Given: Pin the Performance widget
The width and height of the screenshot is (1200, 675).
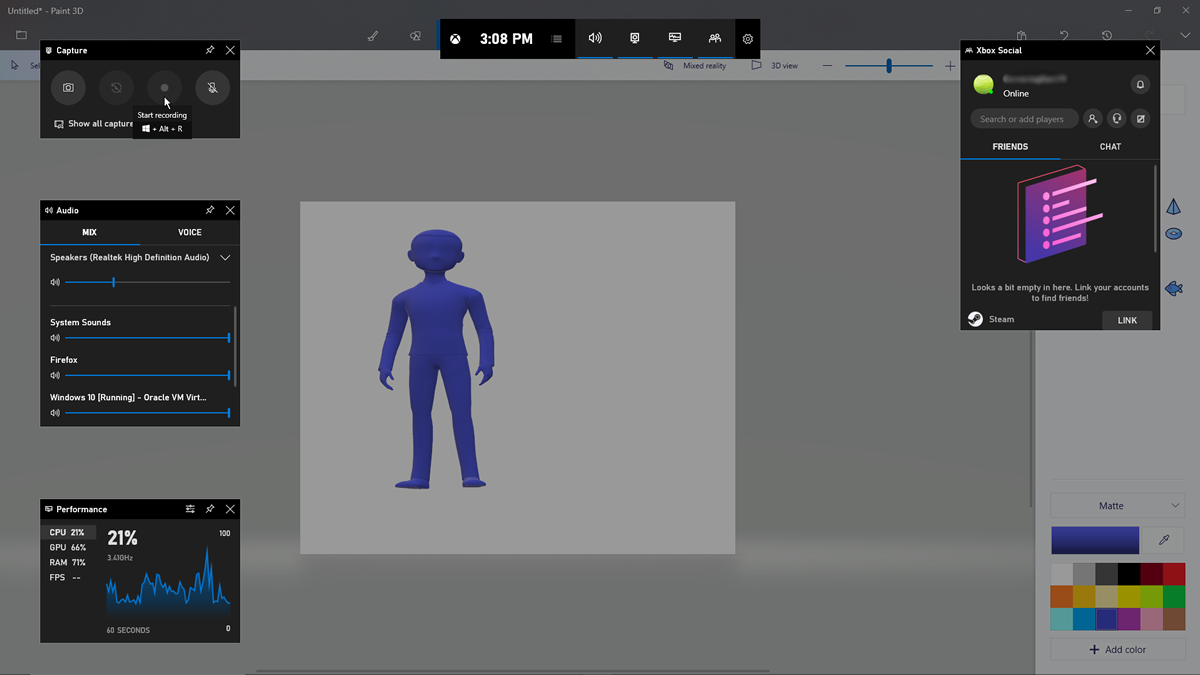Looking at the screenshot, I should [x=210, y=509].
